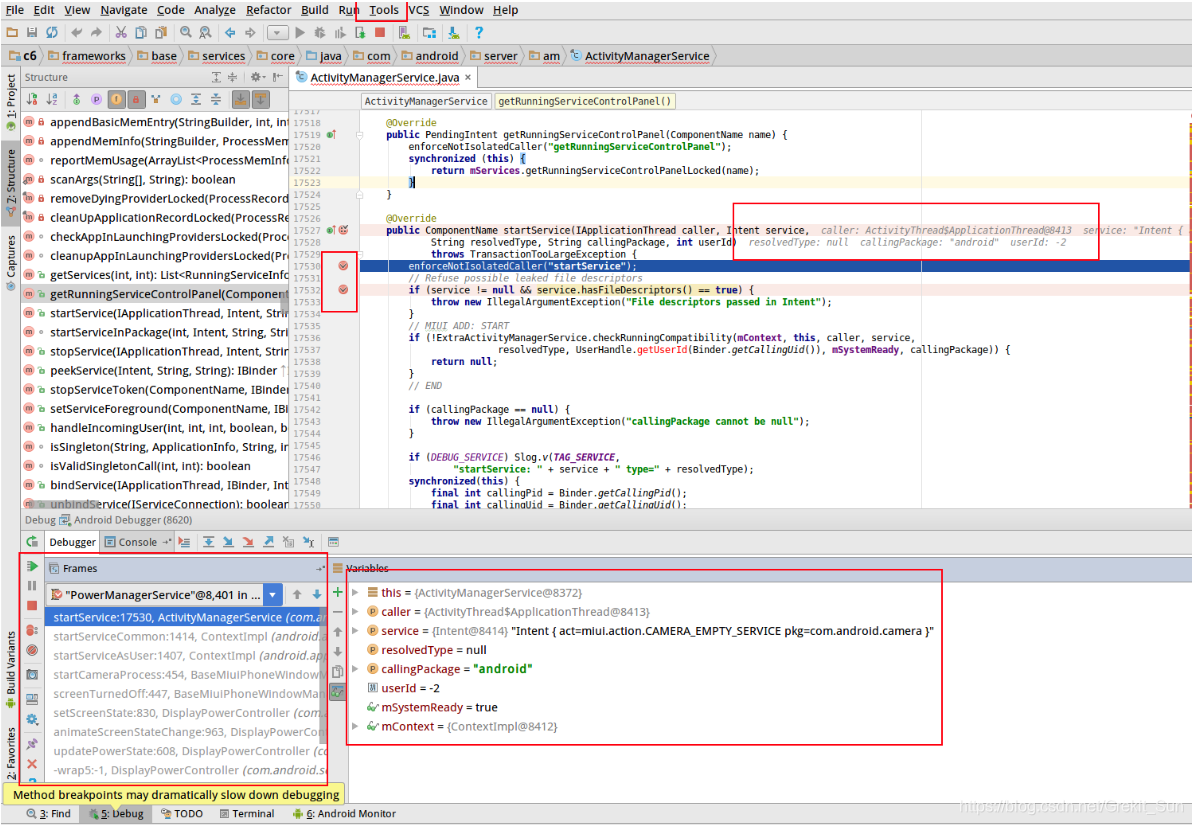Screen dimensions: 1193x825
Task: Click the getRunningServiceControlPanel() method breadcrumb
Action: 585,100
